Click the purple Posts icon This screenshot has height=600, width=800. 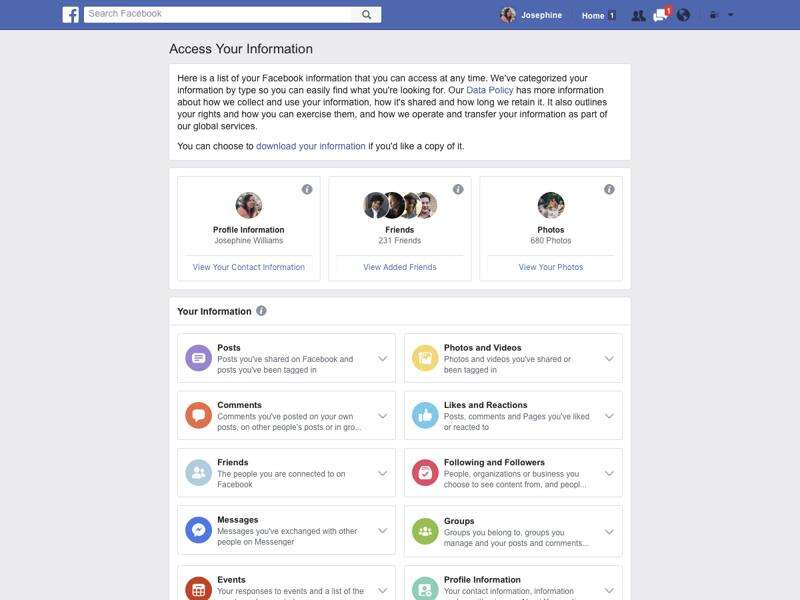(198, 358)
